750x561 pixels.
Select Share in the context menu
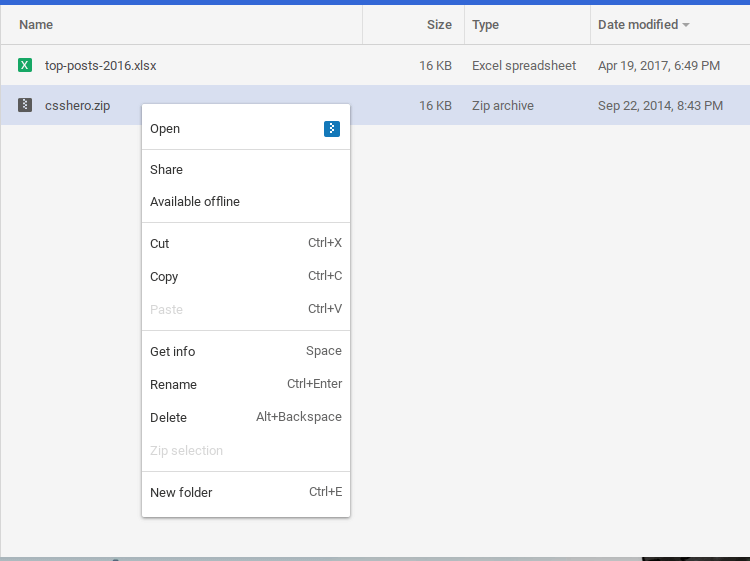[166, 170]
